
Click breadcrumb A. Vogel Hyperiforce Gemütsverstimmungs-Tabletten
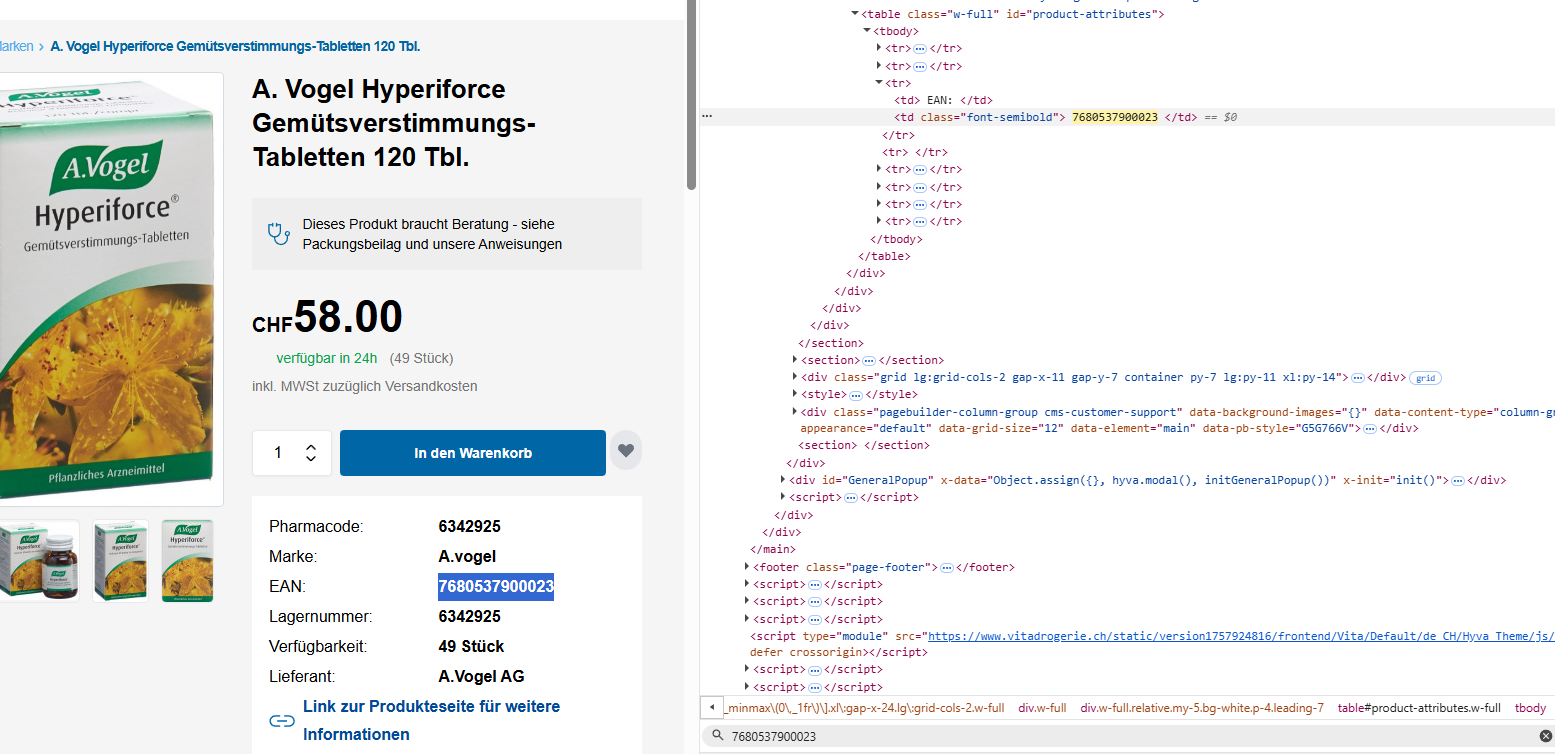click(235, 46)
